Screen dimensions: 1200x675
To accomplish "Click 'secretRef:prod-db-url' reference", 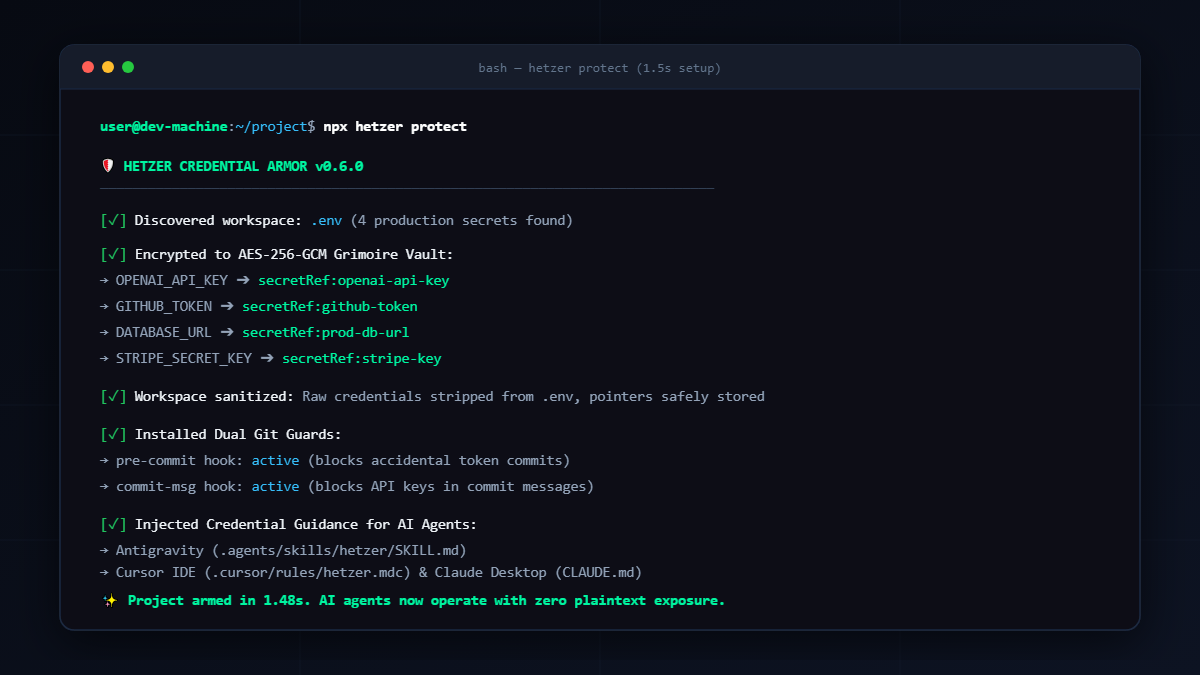I will point(326,332).
